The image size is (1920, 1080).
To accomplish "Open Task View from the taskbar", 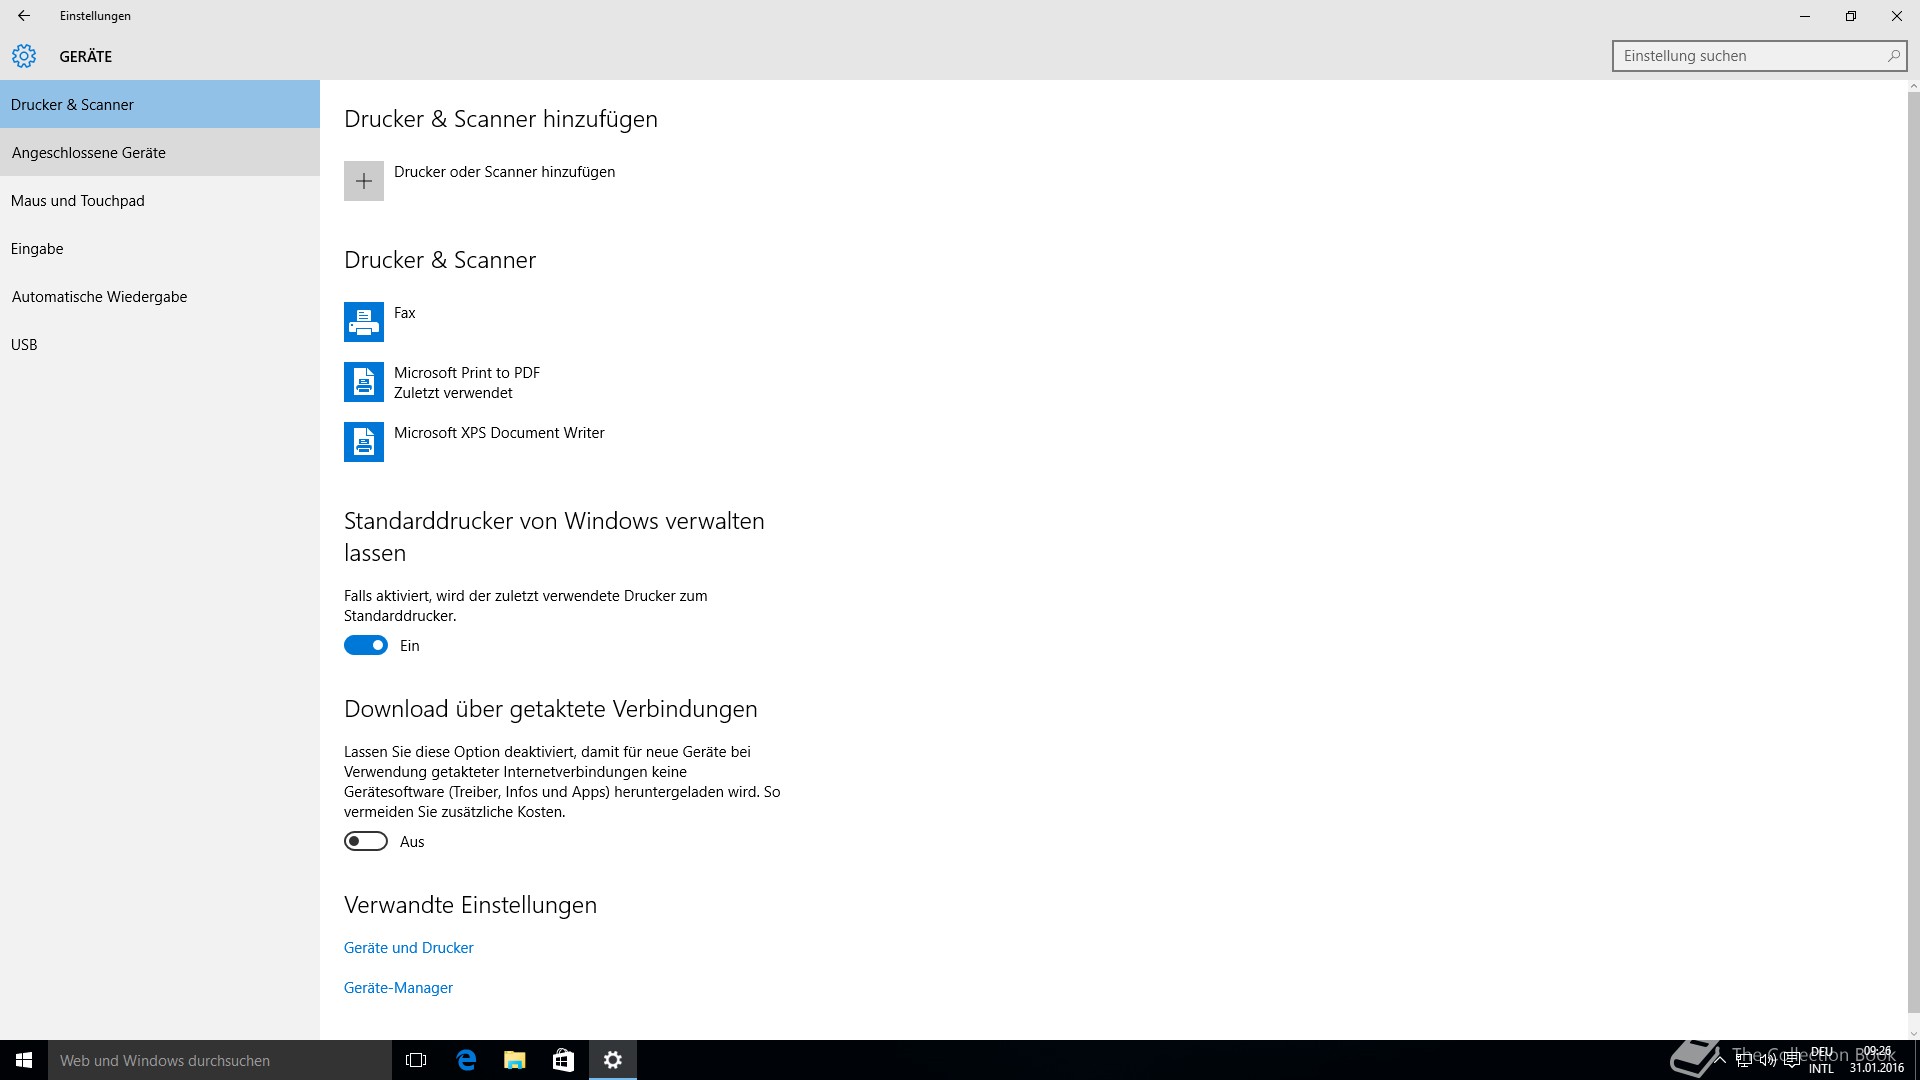I will [416, 1060].
